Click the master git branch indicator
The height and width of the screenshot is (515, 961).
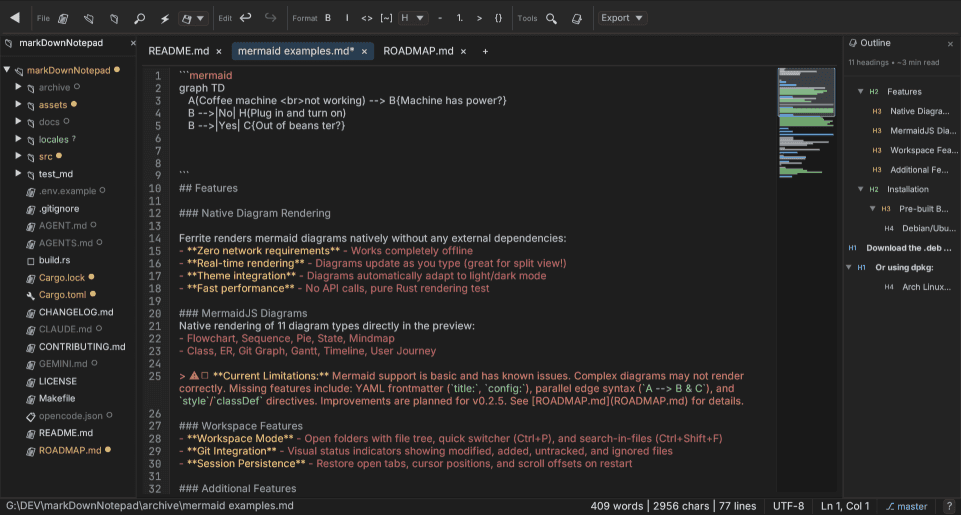coord(906,506)
